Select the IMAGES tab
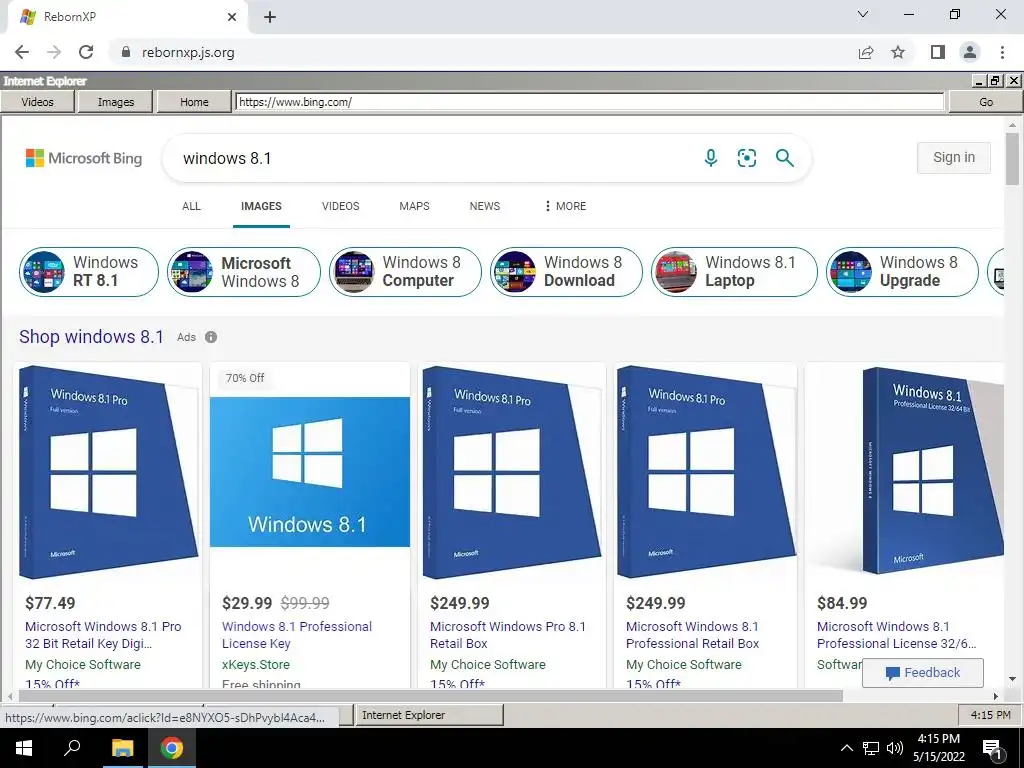The height and width of the screenshot is (768, 1024). pos(261,206)
